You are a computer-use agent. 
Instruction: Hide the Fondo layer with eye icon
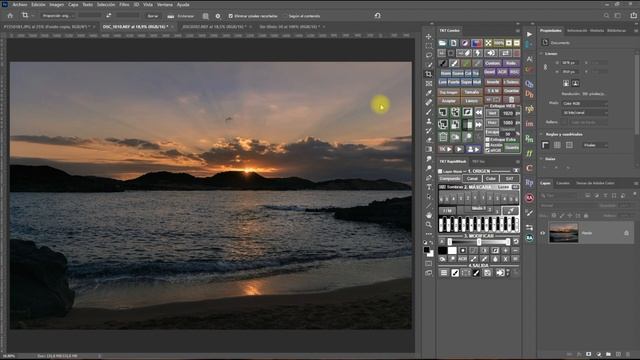pyautogui.click(x=543, y=233)
